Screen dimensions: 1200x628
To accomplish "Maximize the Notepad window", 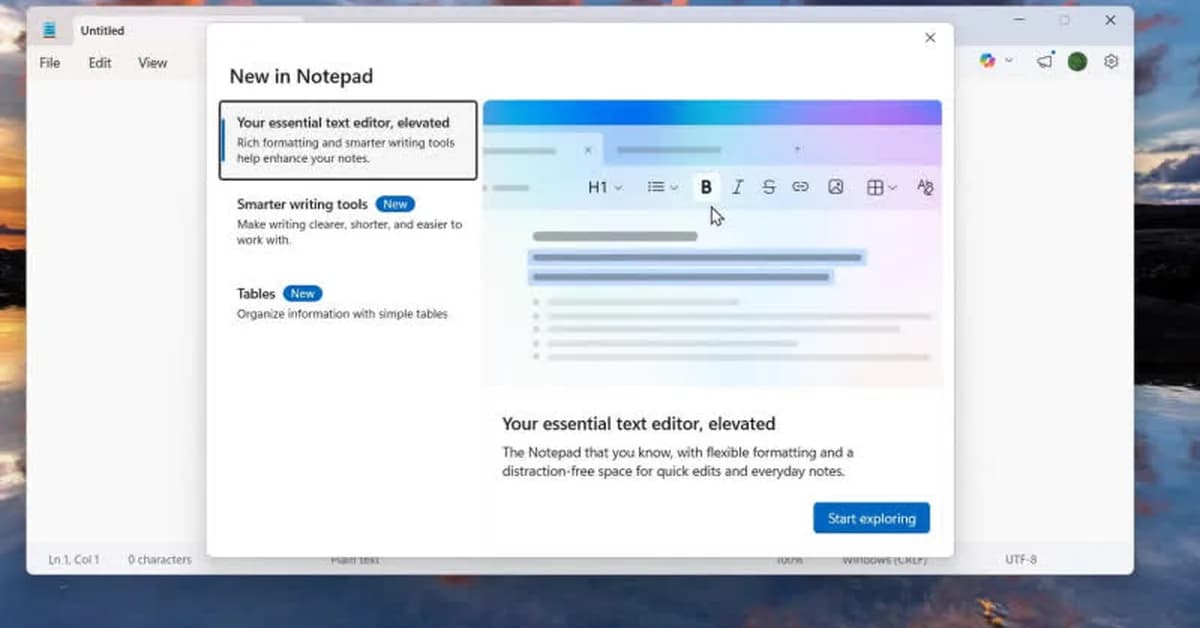I will tap(1064, 20).
